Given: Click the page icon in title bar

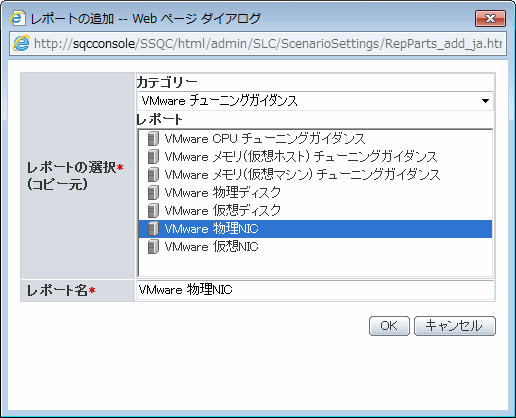Looking at the screenshot, I should 18,18.
